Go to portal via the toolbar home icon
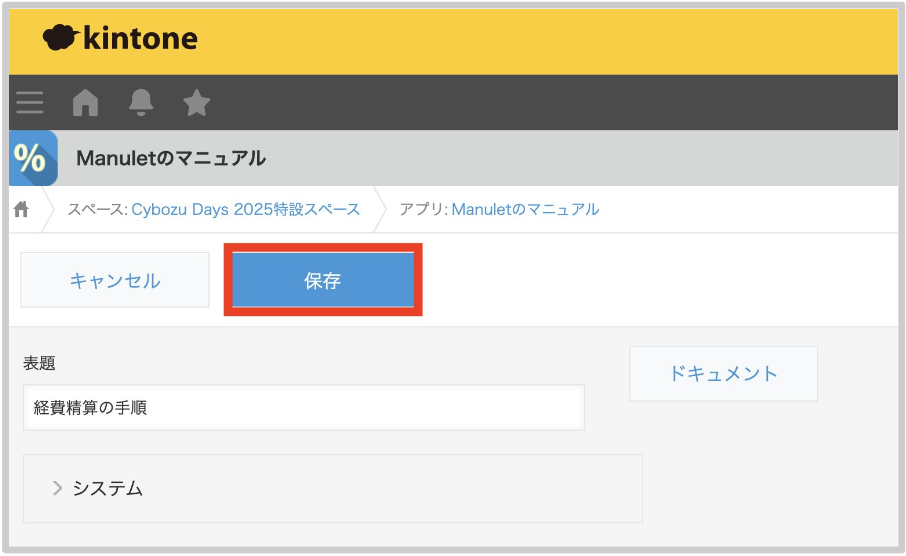This screenshot has height=556, width=906. click(86, 102)
